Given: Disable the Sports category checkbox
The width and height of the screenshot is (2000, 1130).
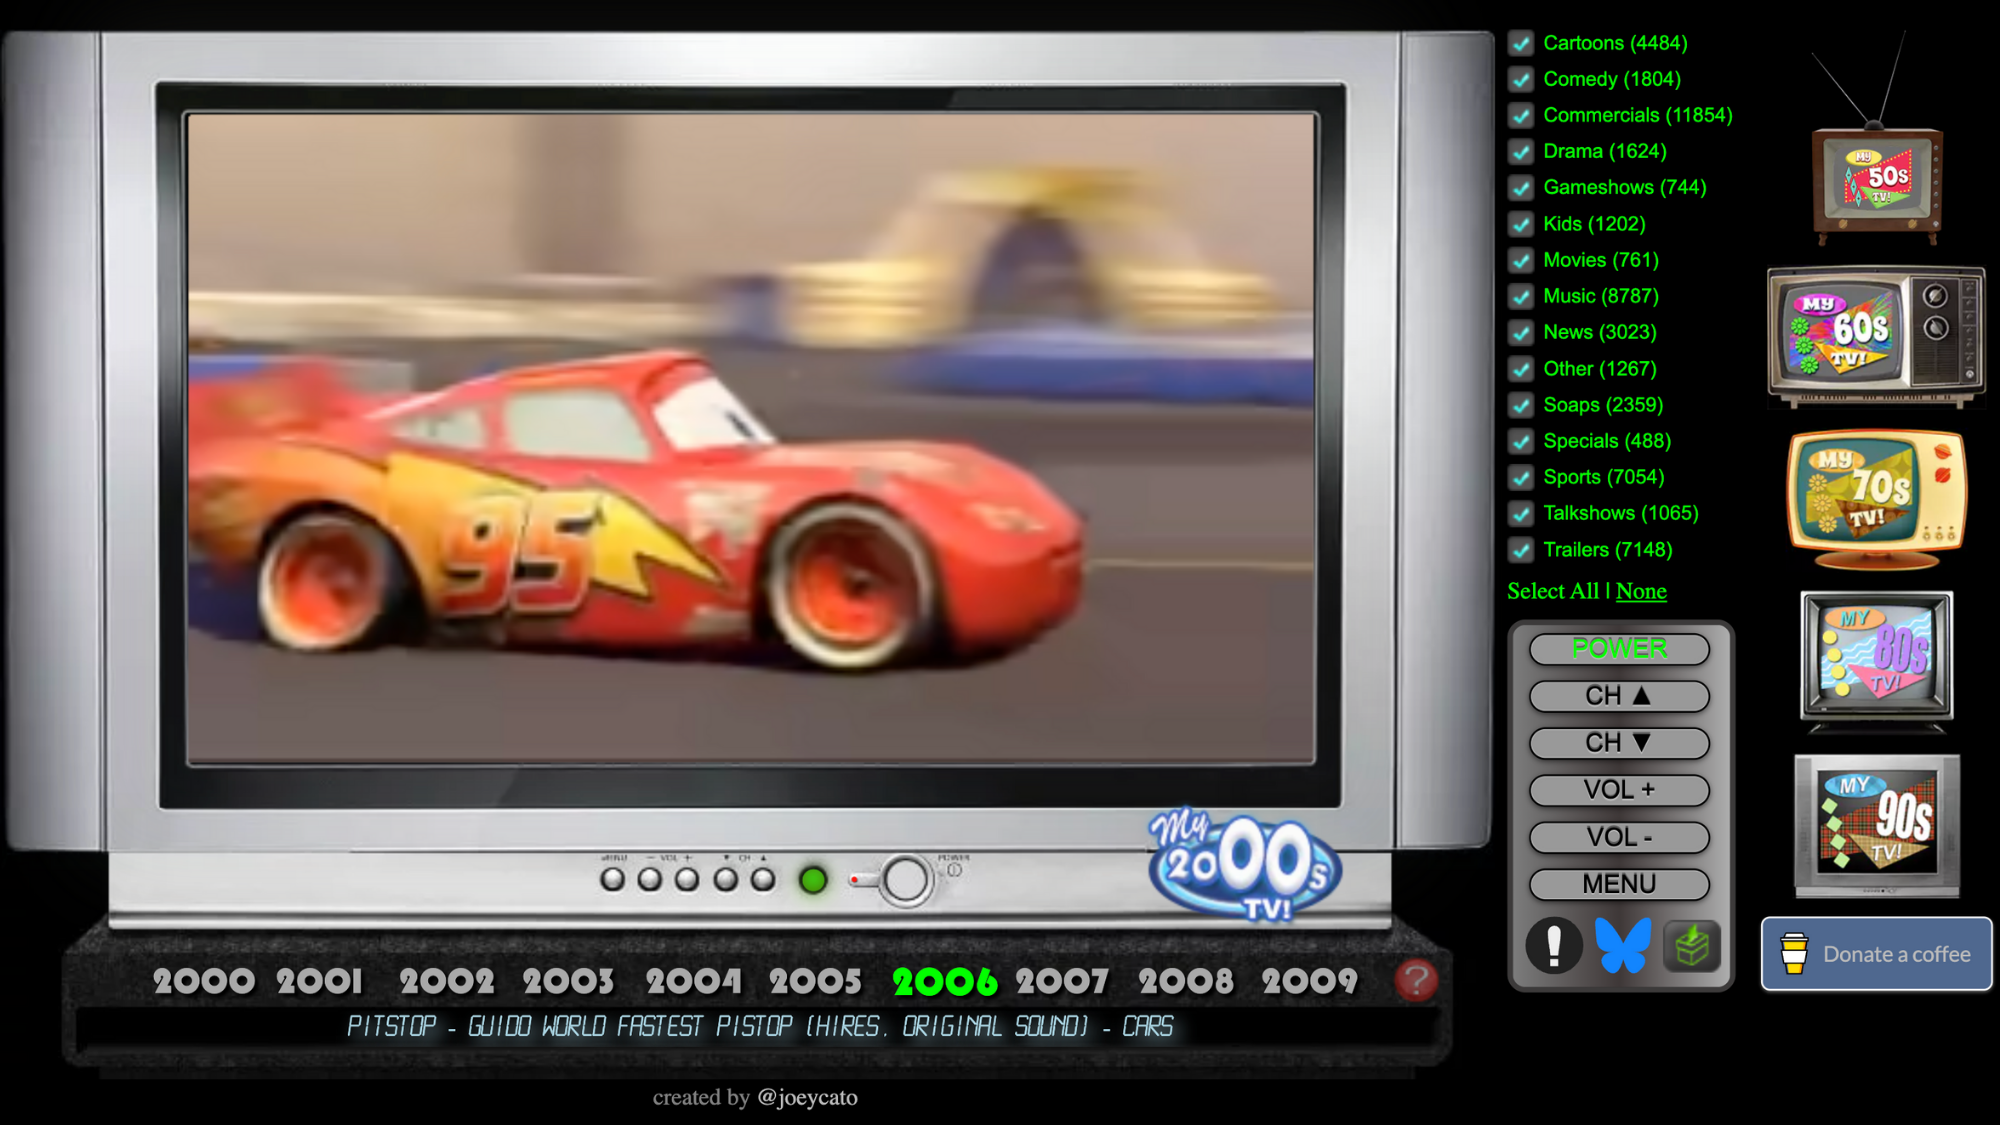Looking at the screenshot, I should (1521, 478).
